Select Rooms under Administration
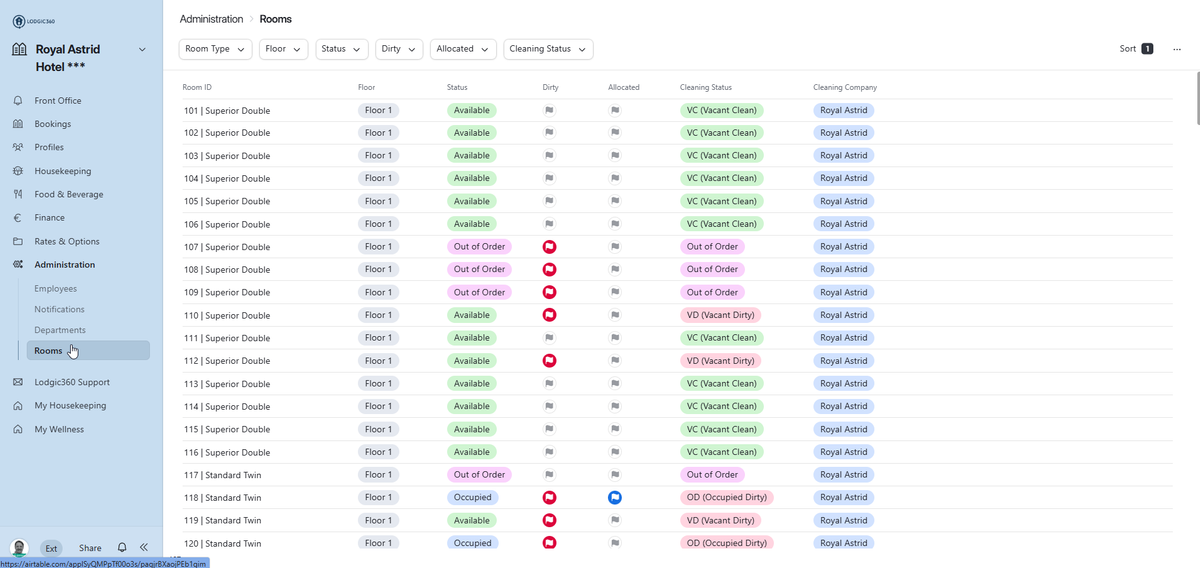 click(88, 350)
